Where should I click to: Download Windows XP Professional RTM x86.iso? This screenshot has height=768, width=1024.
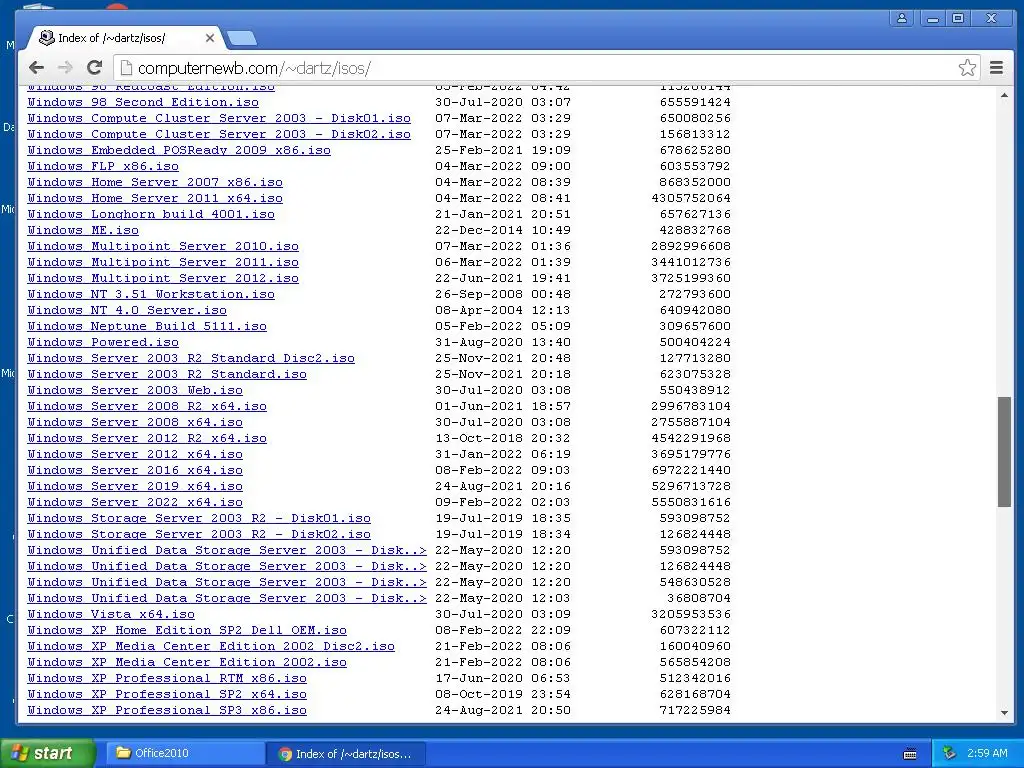(x=167, y=679)
